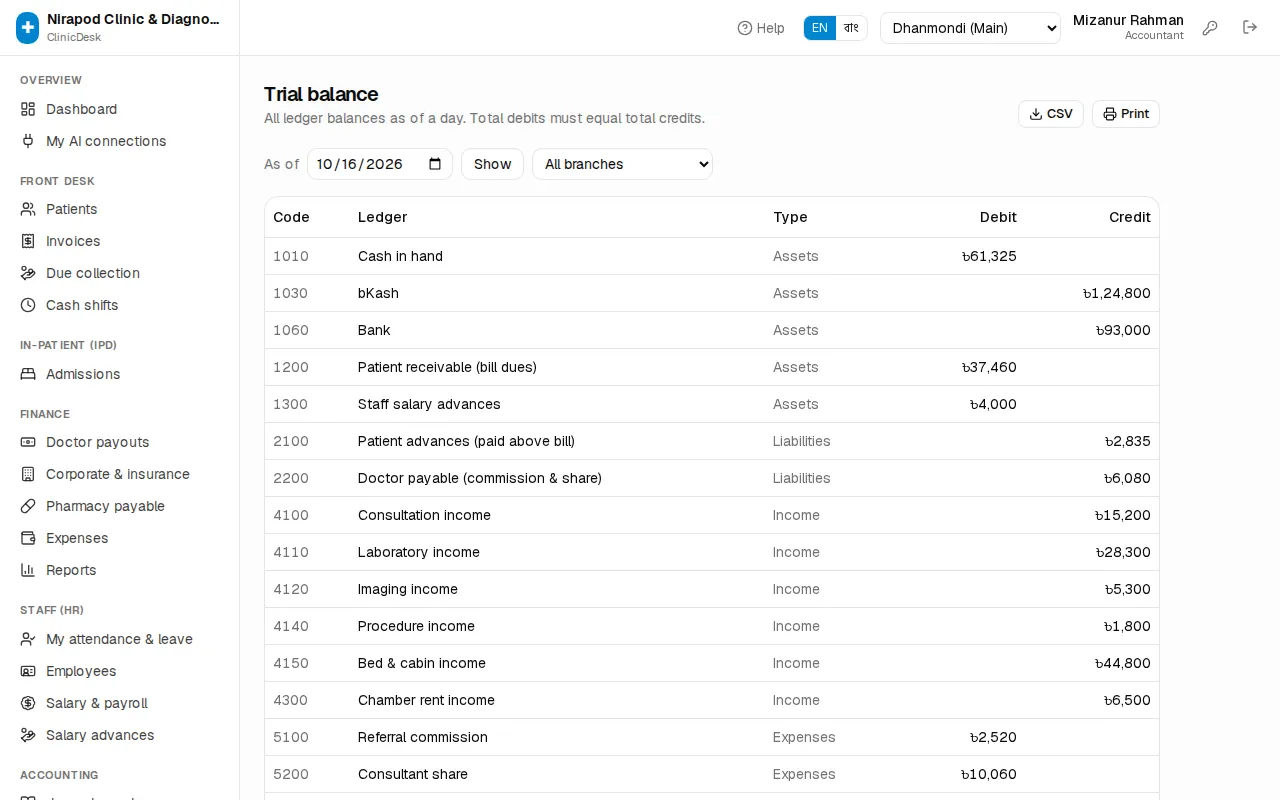Image resolution: width=1280 pixels, height=800 pixels.
Task: Click the Dashboard grid icon
Action: pos(28,109)
